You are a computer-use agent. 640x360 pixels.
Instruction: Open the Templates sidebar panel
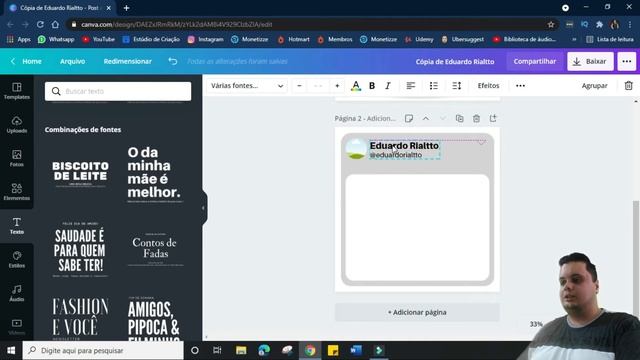(x=17, y=91)
